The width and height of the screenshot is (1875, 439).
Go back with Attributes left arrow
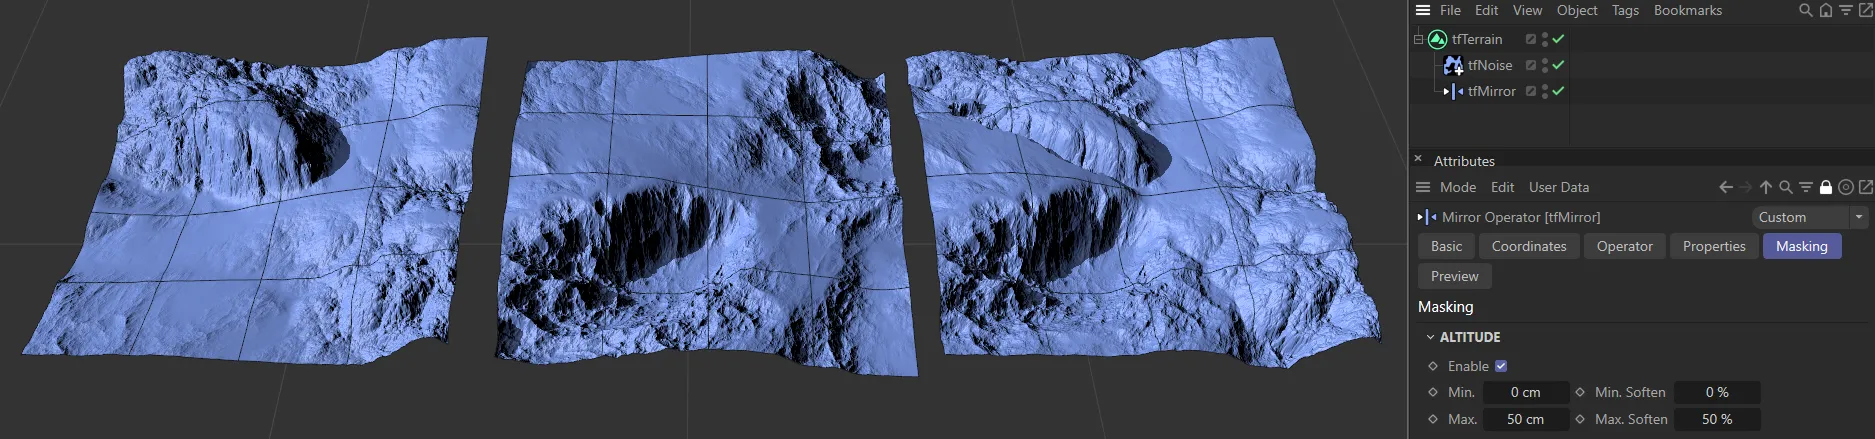[1725, 187]
